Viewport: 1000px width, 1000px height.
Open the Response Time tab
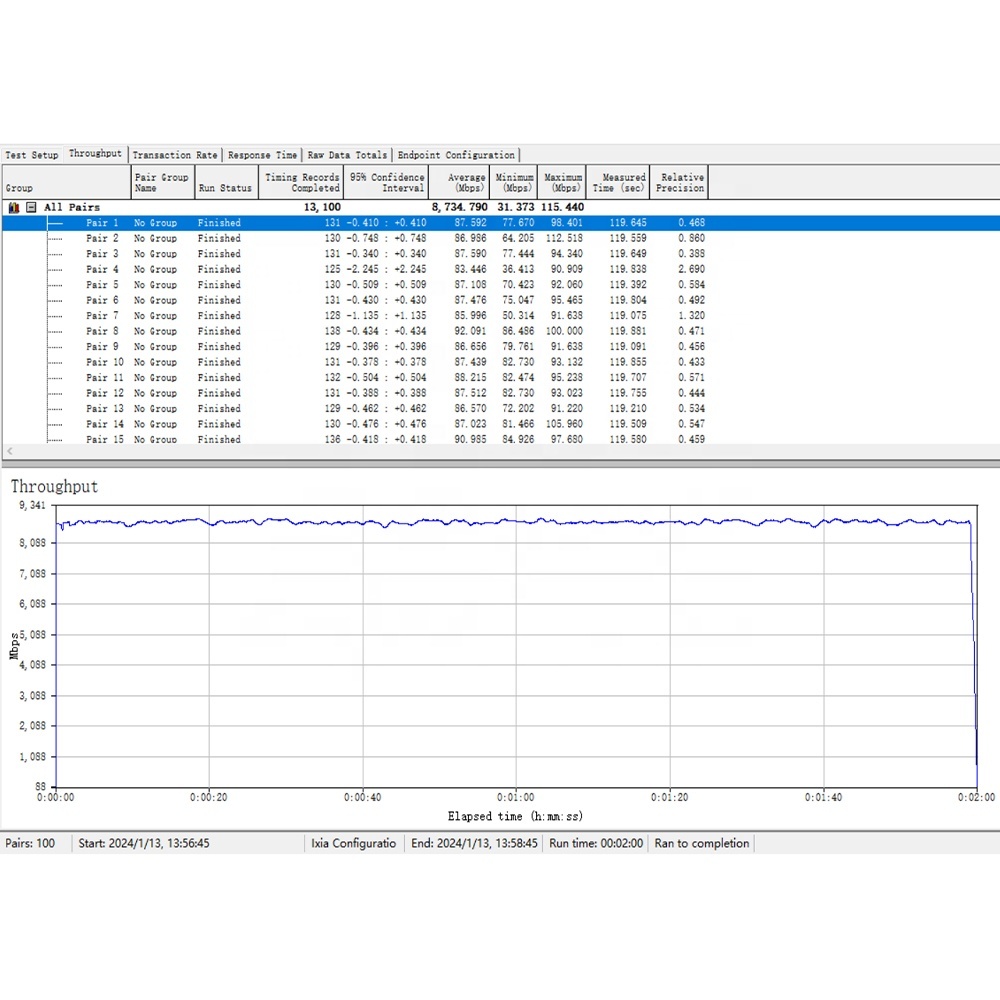coord(262,155)
